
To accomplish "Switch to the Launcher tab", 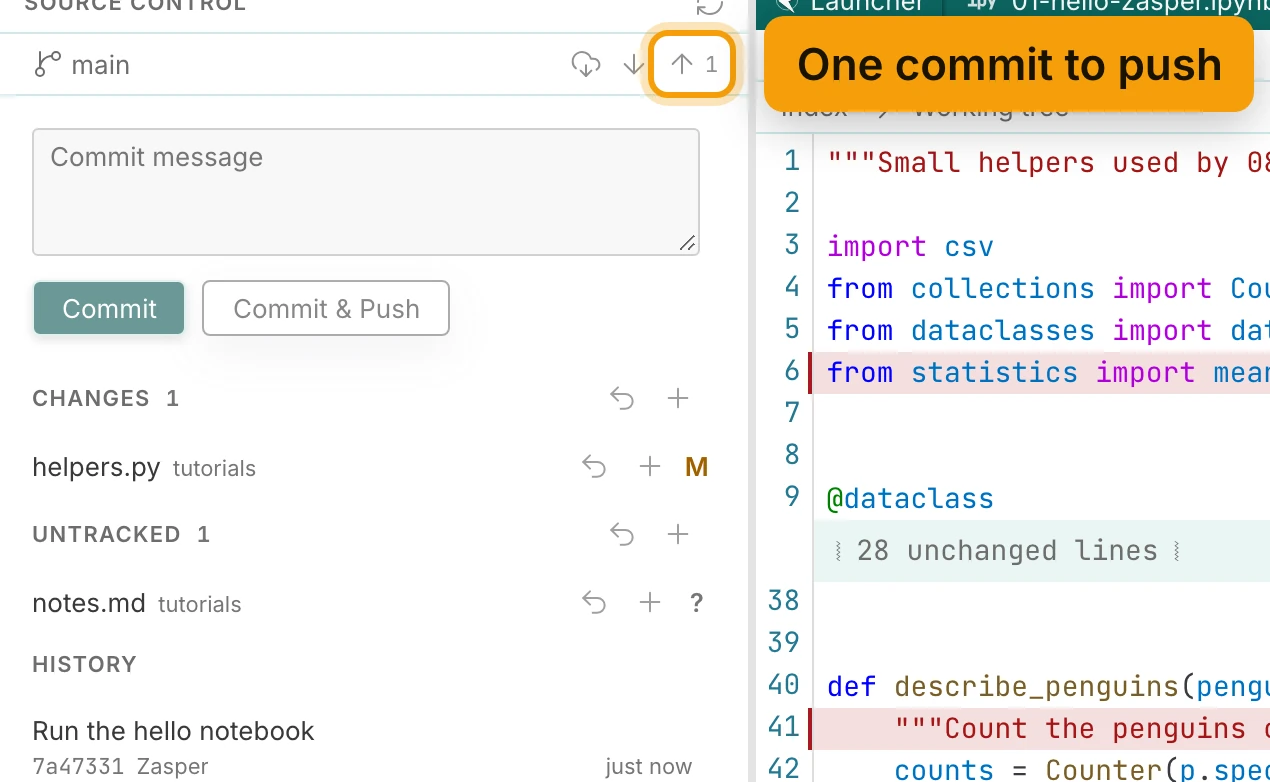I will (852, 6).
